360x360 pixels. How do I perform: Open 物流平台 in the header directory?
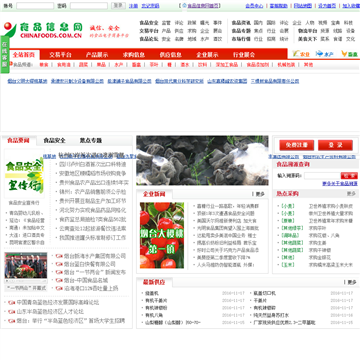click(x=307, y=31)
